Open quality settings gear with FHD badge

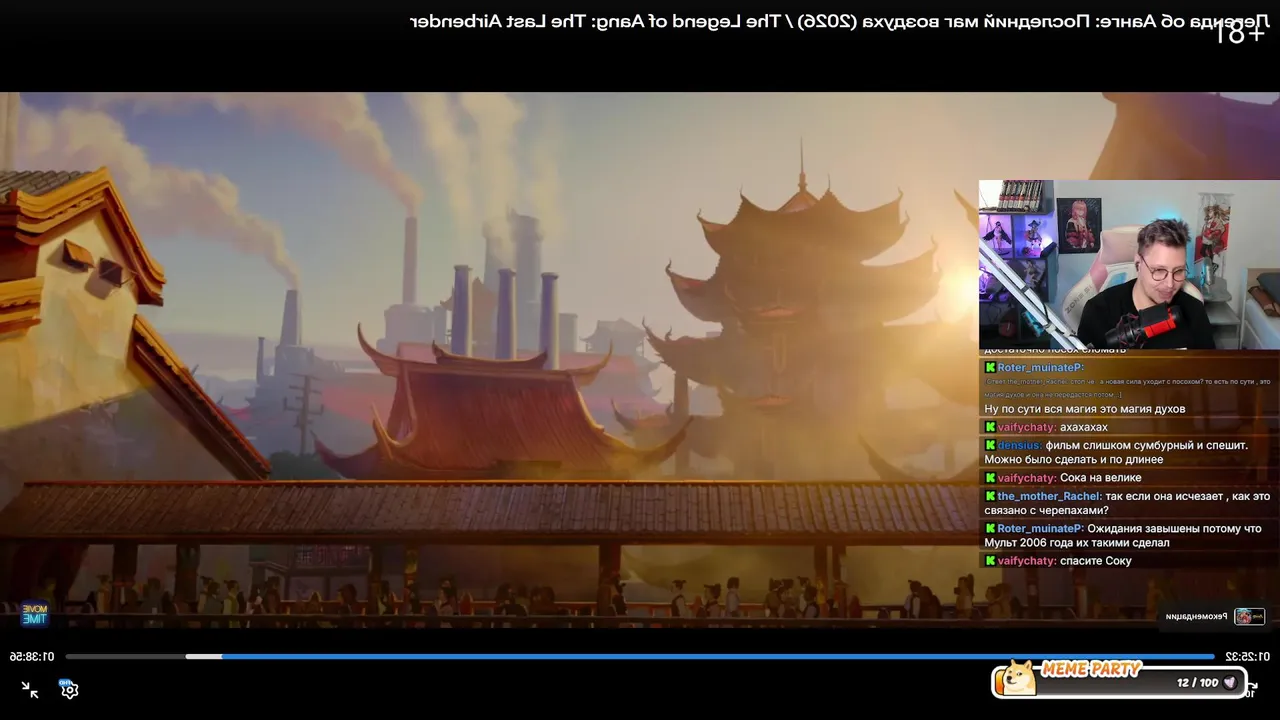68,689
